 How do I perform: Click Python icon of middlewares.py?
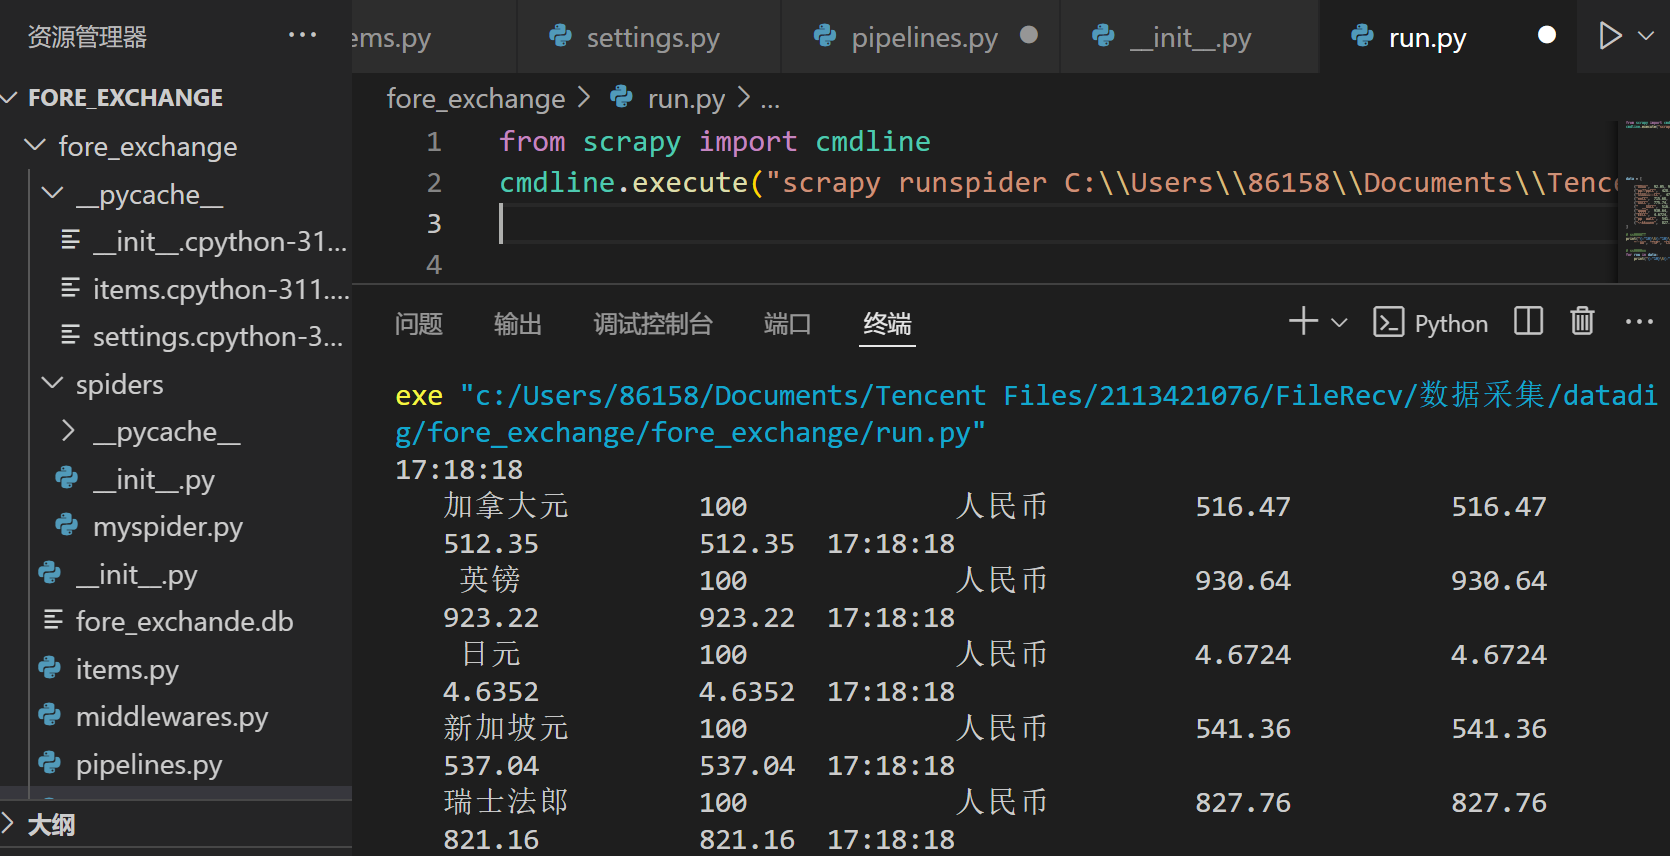(49, 714)
